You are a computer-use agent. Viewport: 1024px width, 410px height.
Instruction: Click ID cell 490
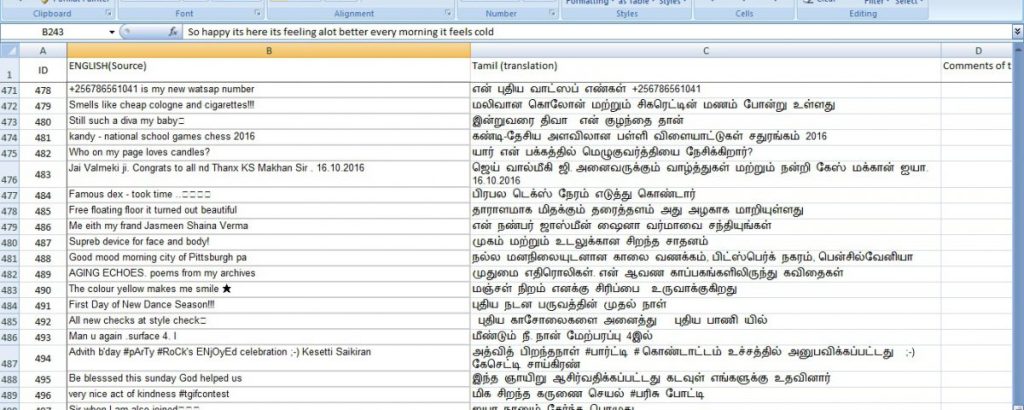[43, 289]
